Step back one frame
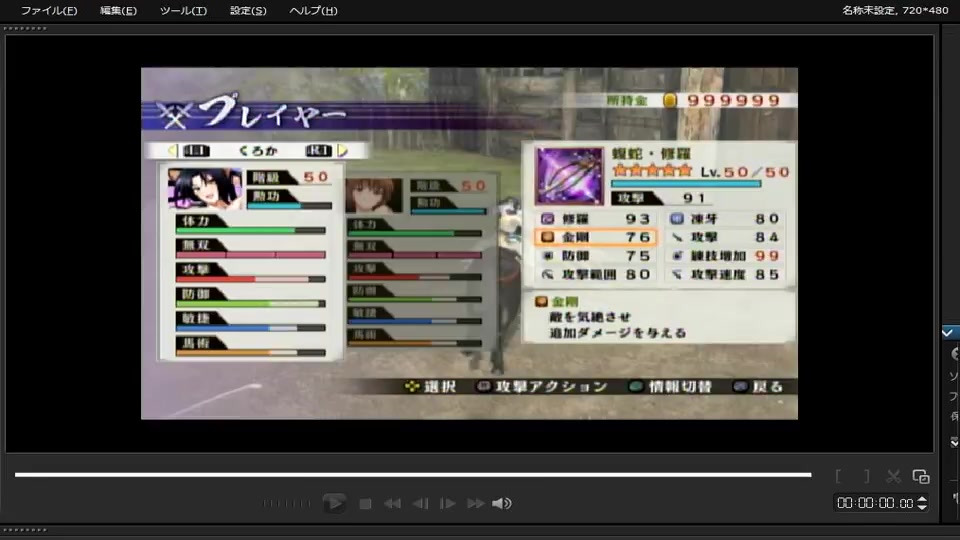960x540 pixels. [x=420, y=504]
